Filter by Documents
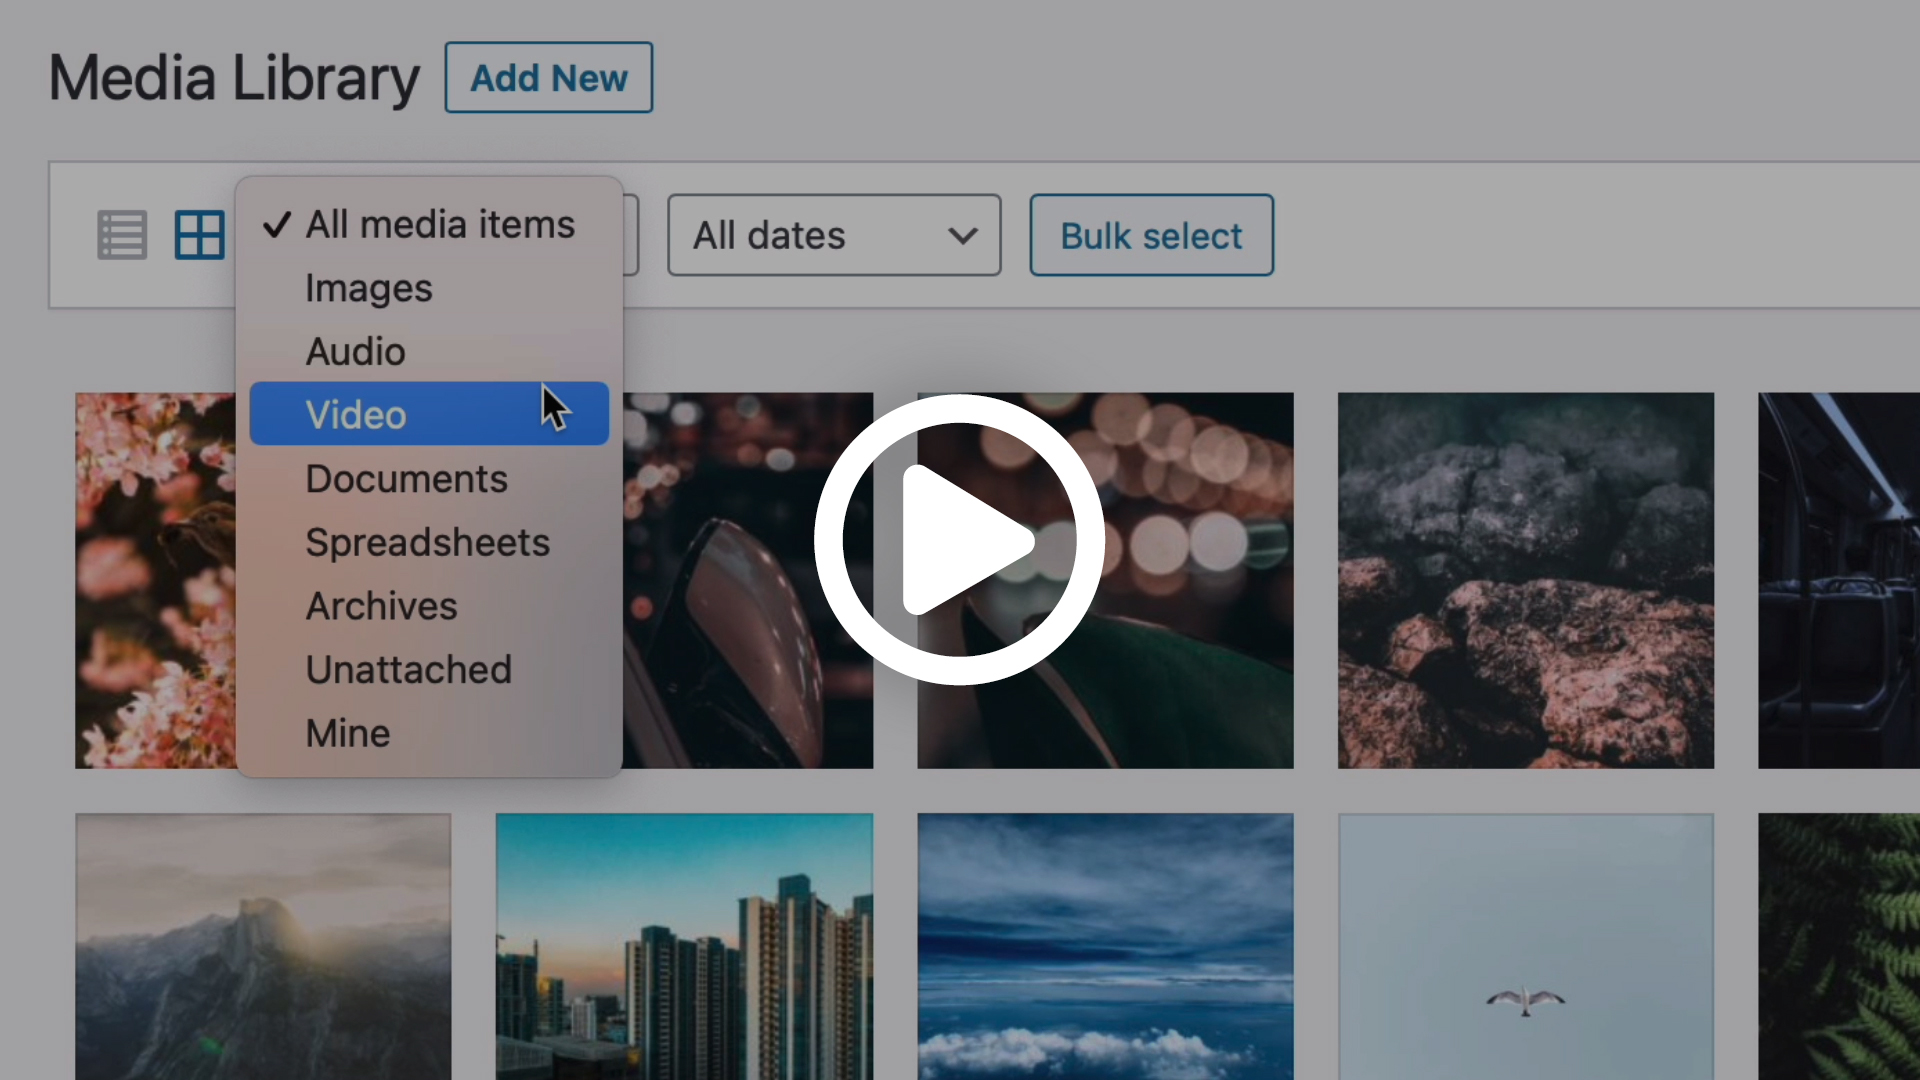 [406, 479]
